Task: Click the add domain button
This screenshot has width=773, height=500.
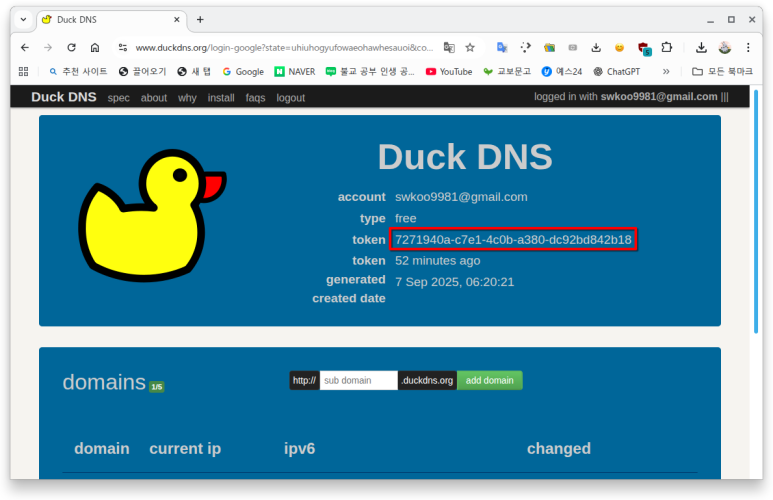Action: coord(490,380)
